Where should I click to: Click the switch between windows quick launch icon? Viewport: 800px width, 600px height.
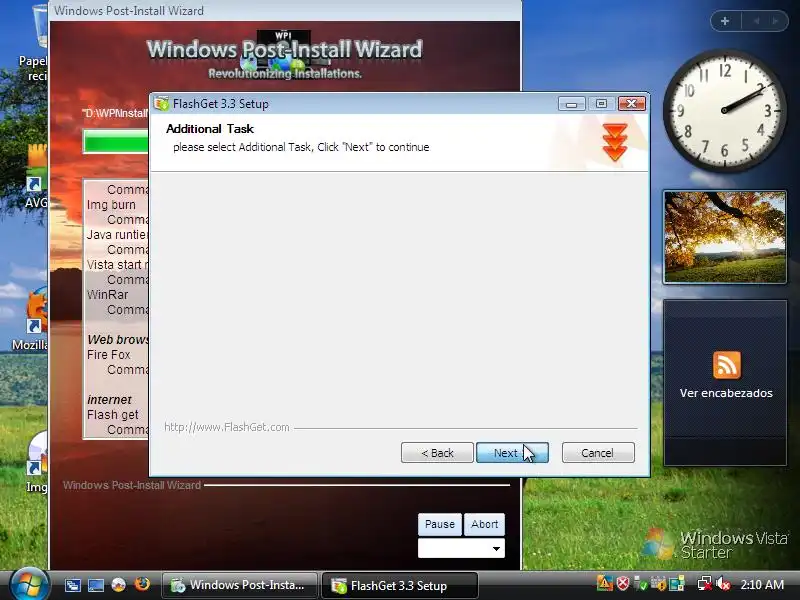[72, 585]
